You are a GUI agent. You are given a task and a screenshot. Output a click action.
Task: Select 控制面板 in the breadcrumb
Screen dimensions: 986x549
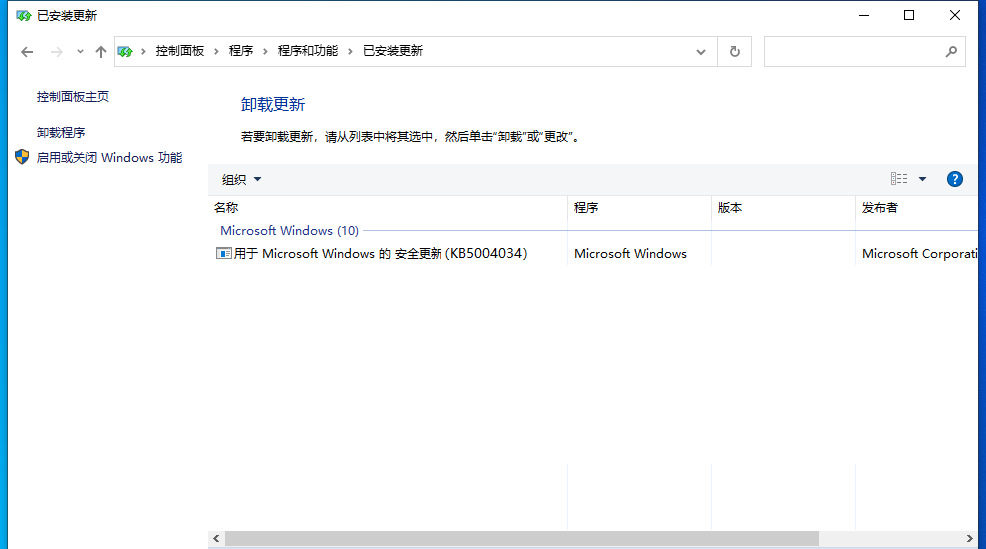tap(180, 51)
